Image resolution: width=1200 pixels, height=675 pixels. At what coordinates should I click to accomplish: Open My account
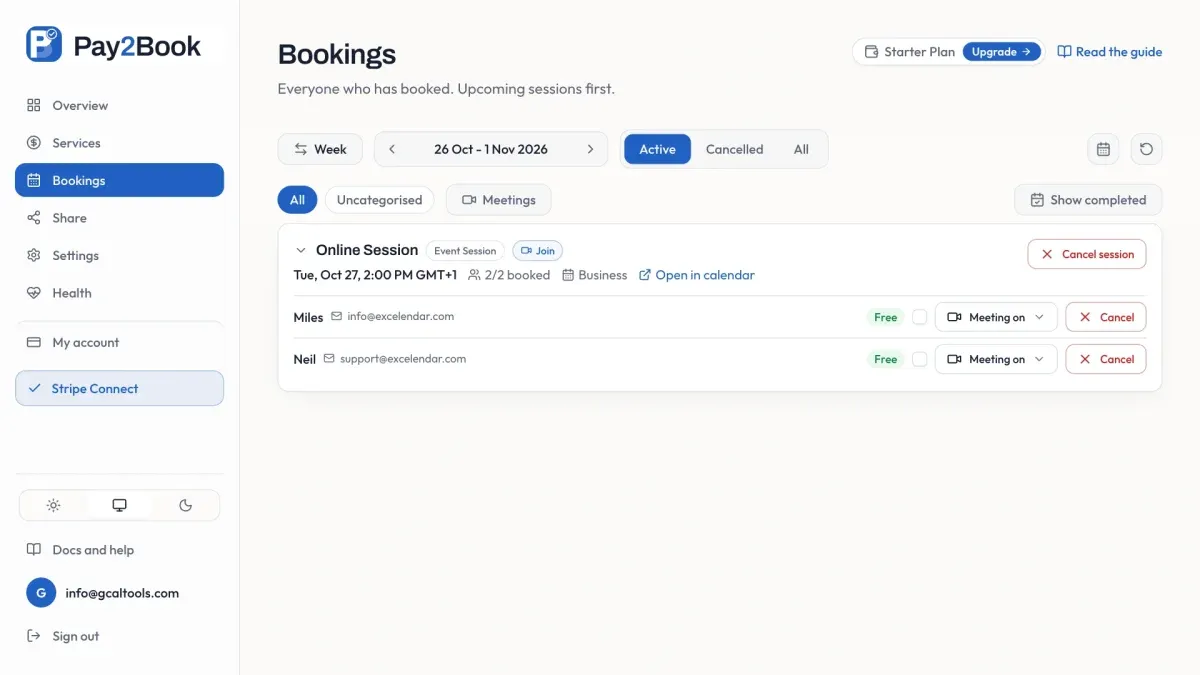(119, 342)
